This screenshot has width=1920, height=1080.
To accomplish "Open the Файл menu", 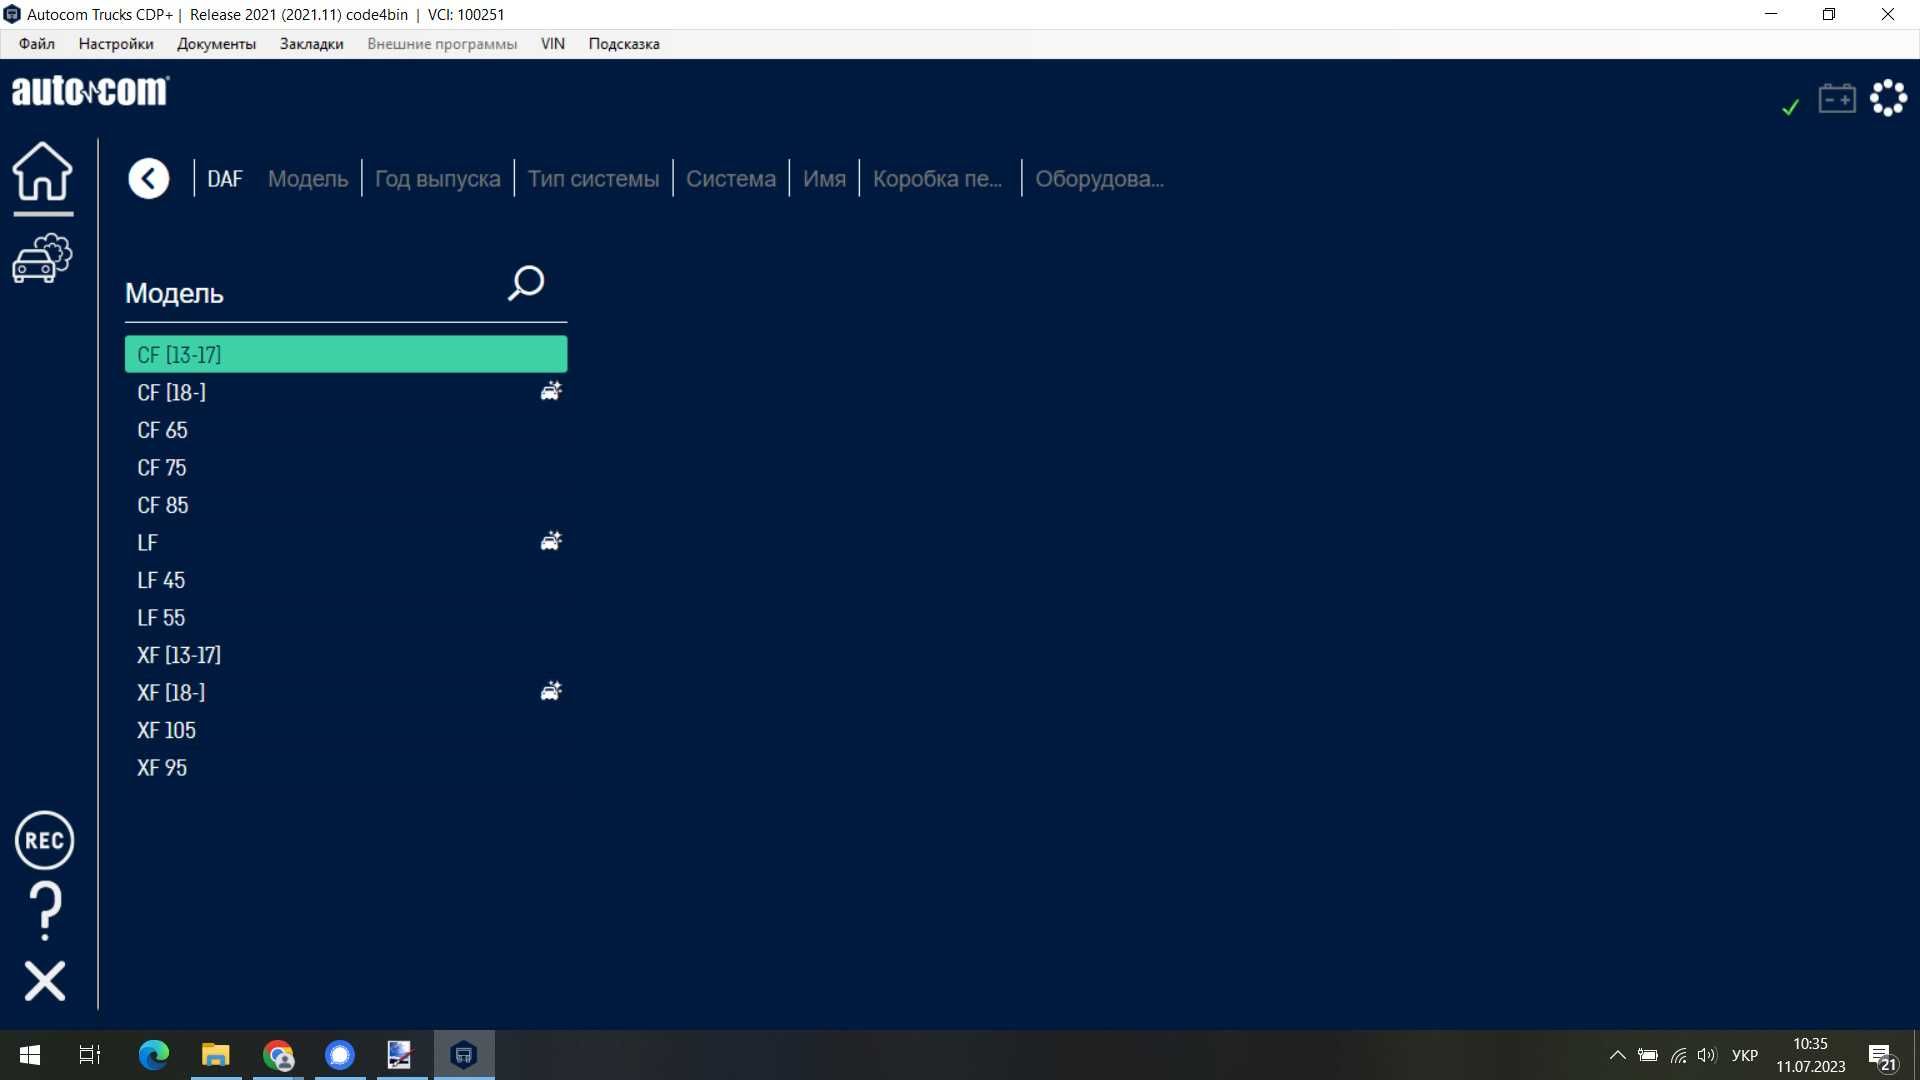I will (37, 44).
